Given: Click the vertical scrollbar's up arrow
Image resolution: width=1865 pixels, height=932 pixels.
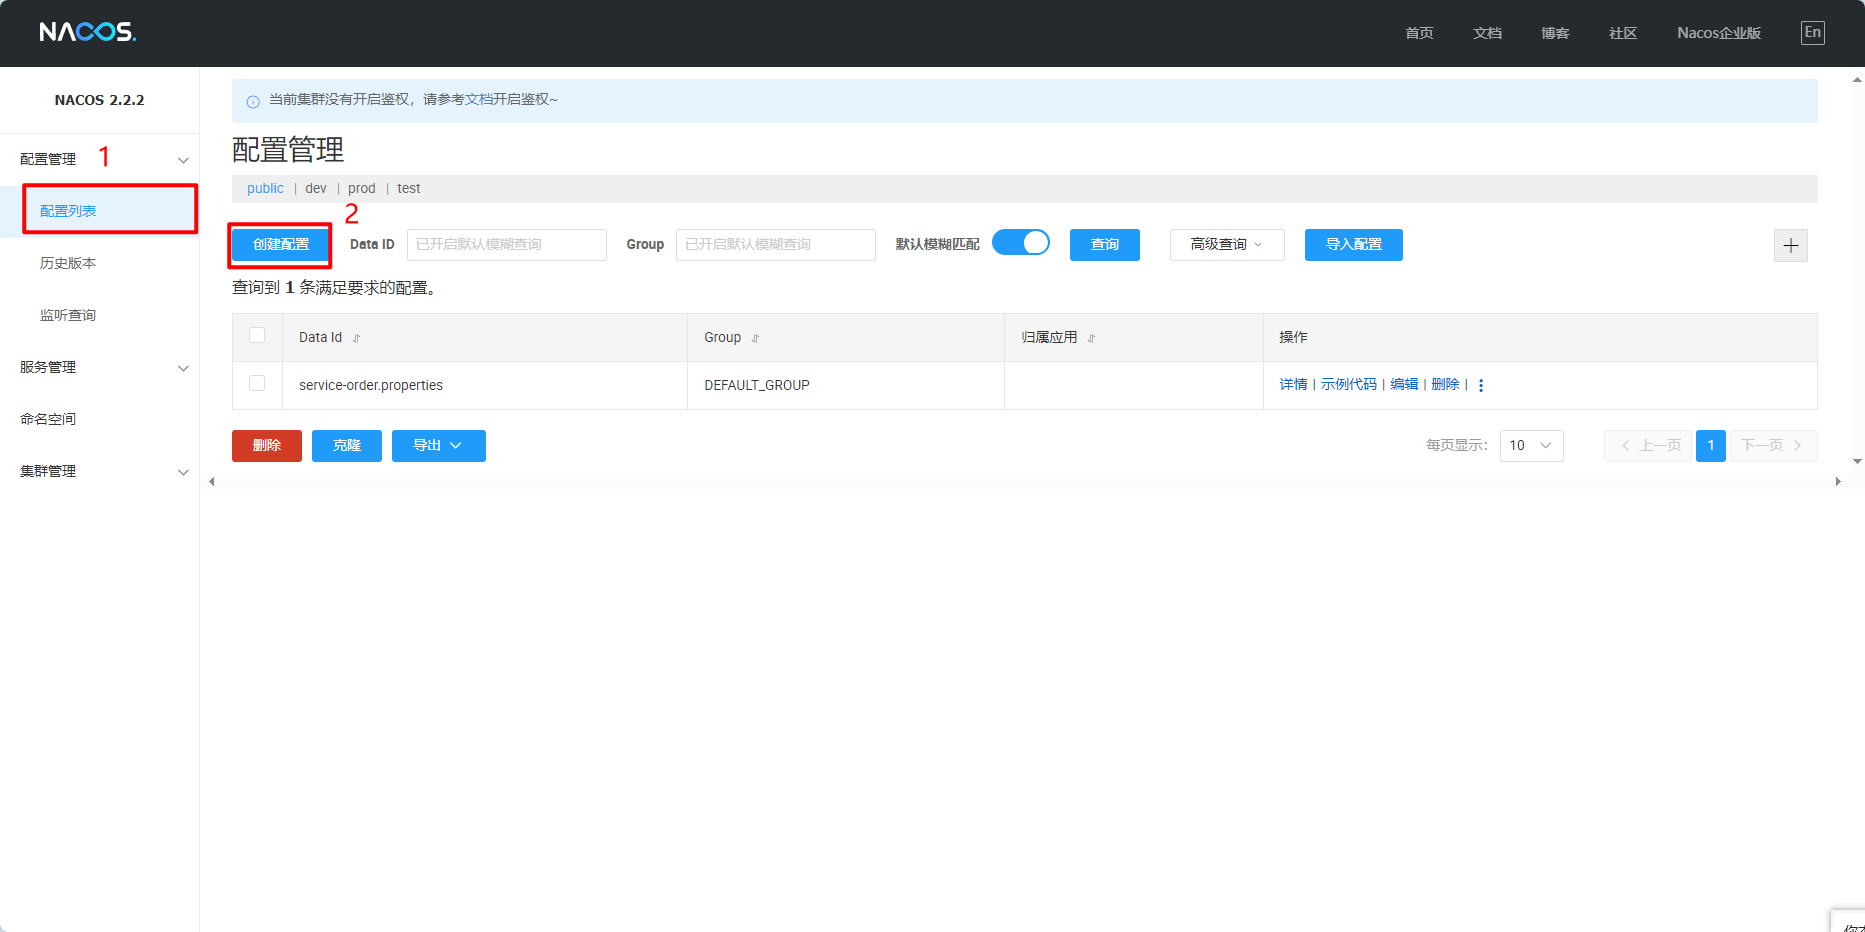Looking at the screenshot, I should point(1857,79).
